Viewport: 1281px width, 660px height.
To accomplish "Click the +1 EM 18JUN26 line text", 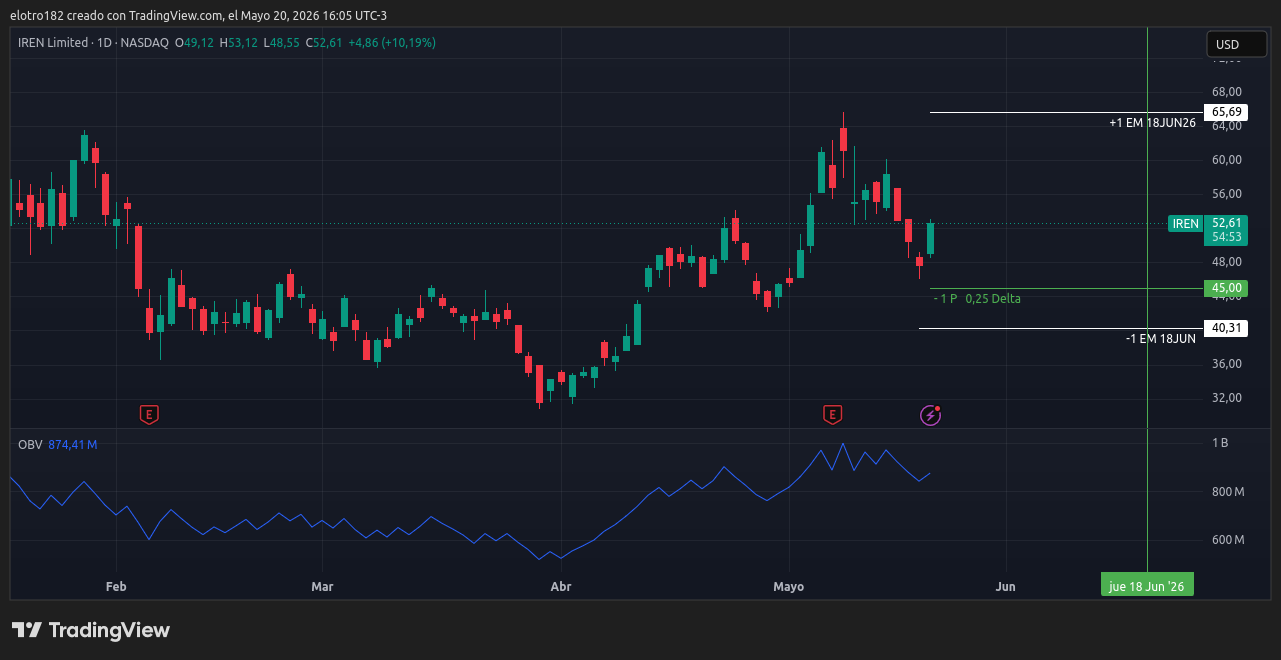I will click(1152, 123).
